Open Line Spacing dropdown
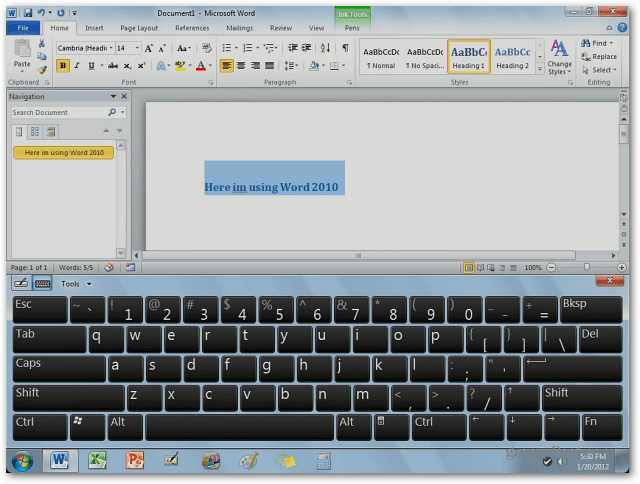640x484 pixels. 291,66
